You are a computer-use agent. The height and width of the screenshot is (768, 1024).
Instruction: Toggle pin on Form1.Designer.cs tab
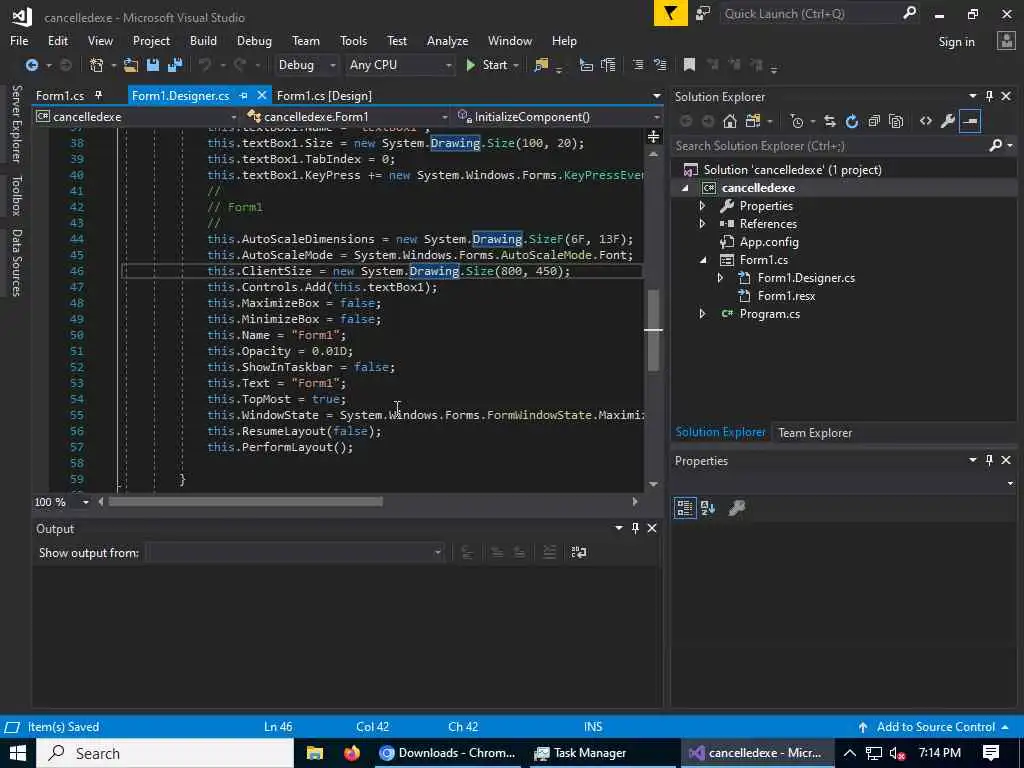click(244, 95)
